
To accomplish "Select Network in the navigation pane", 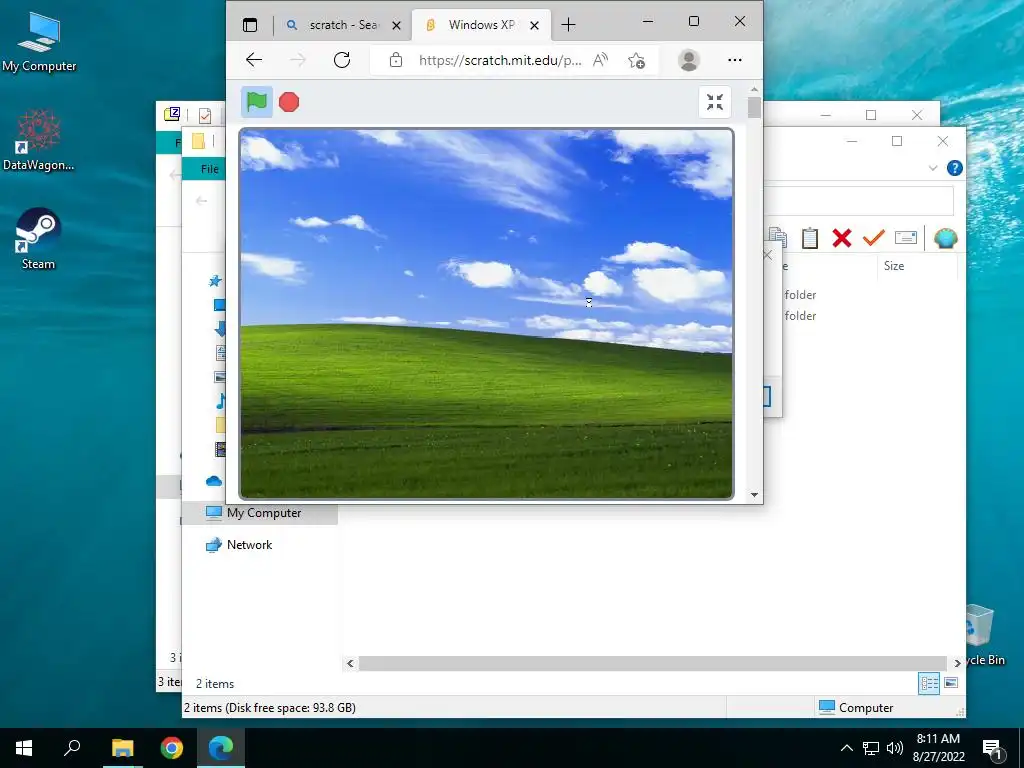I will point(249,545).
